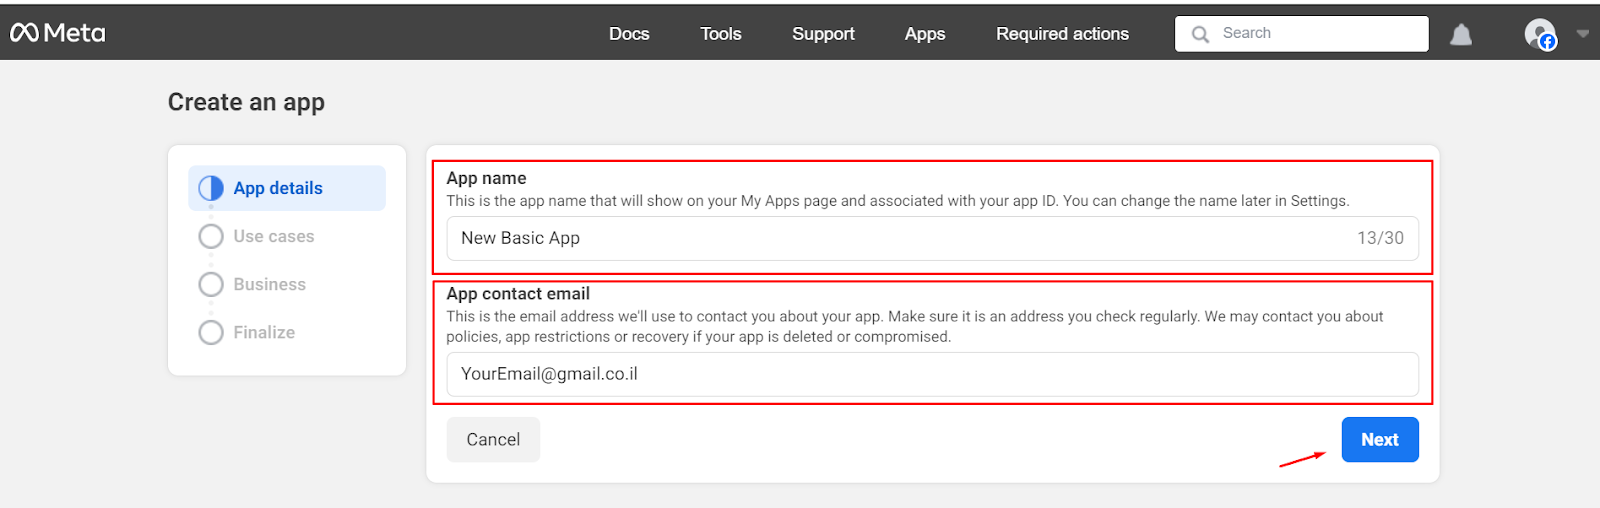Click the Business step circle
Image resolution: width=1600 pixels, height=508 pixels.
(211, 284)
